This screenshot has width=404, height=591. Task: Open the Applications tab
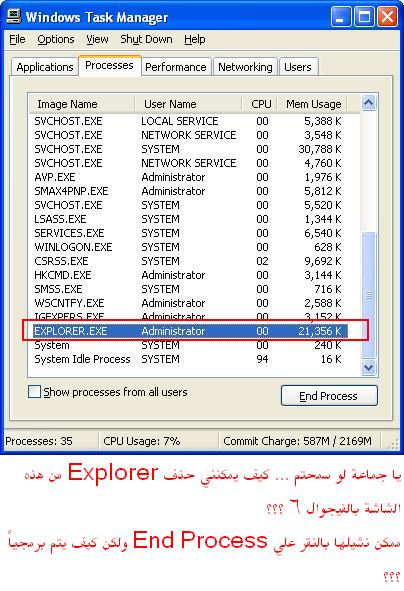click(45, 67)
